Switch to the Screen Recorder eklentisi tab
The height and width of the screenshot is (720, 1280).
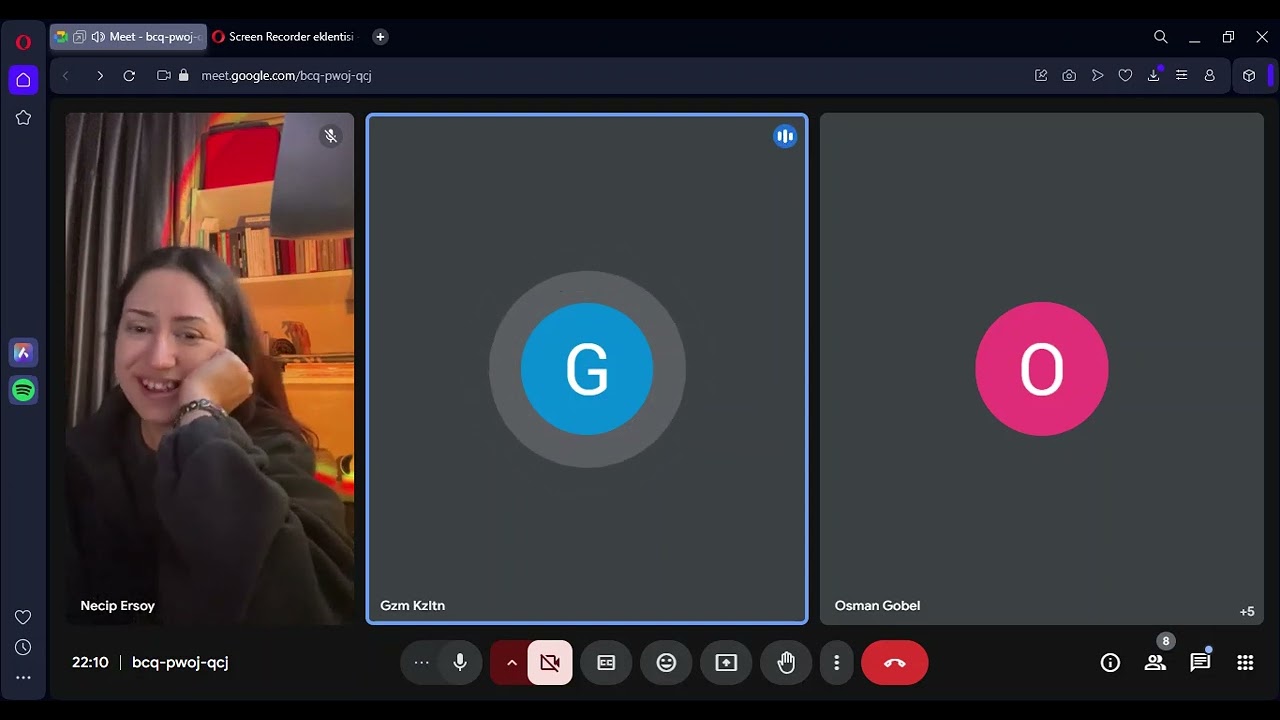coord(284,37)
